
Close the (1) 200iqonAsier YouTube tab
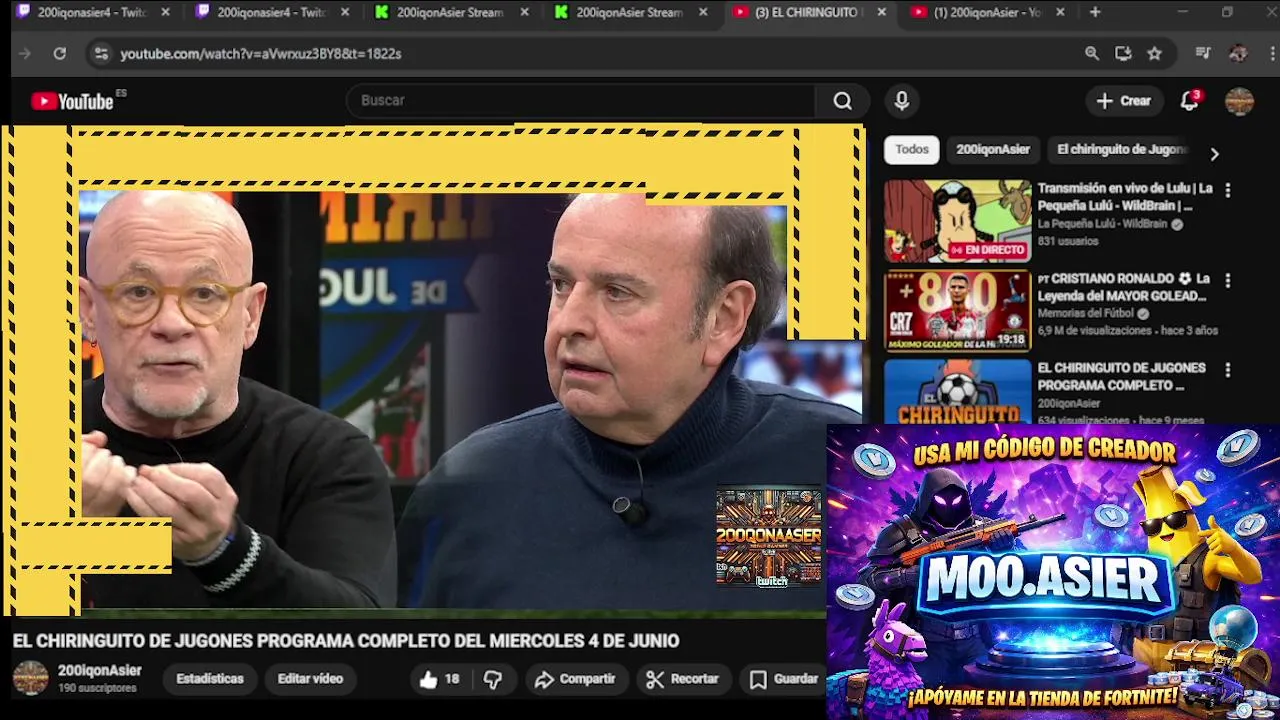pos(1060,13)
